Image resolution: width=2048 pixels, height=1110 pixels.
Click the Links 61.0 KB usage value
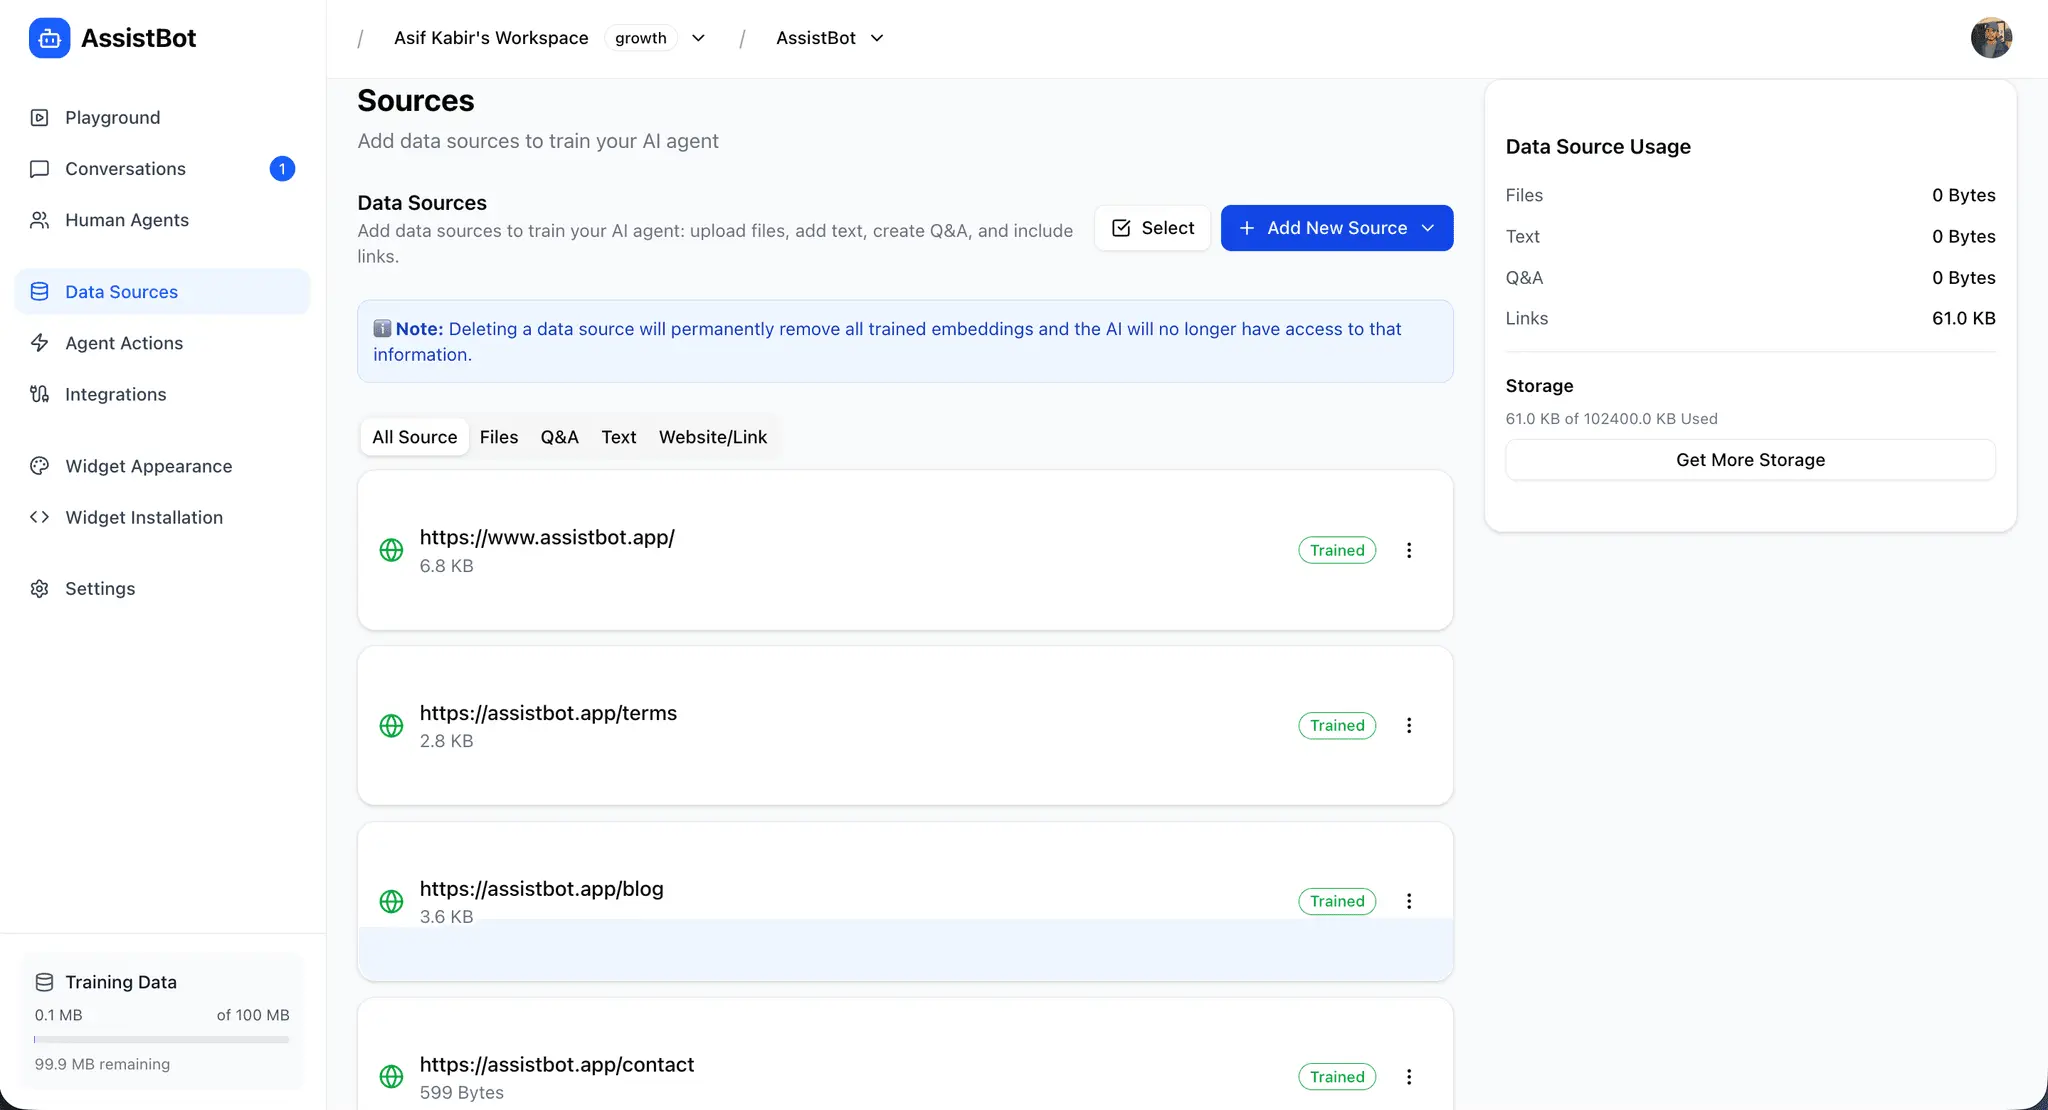coord(1963,318)
